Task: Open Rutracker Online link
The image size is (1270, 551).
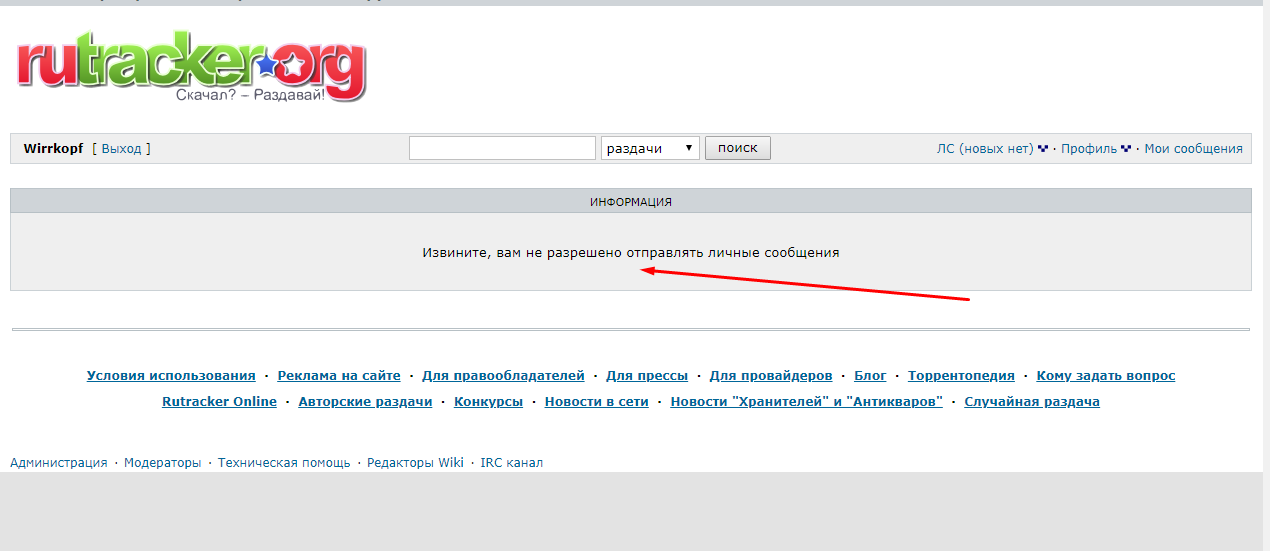Action: click(219, 402)
